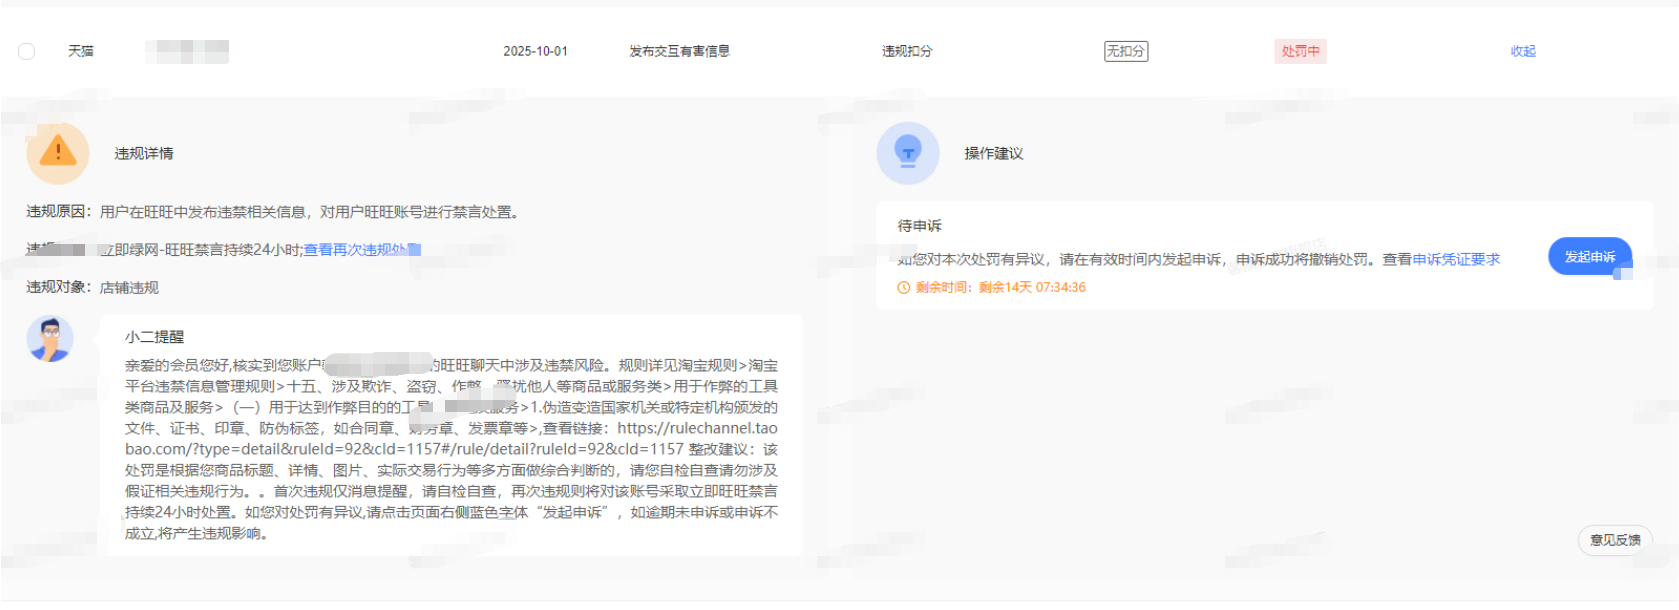The height and width of the screenshot is (610, 1679).
Task: Click the red 处罚中 status badge
Action: 1300,51
